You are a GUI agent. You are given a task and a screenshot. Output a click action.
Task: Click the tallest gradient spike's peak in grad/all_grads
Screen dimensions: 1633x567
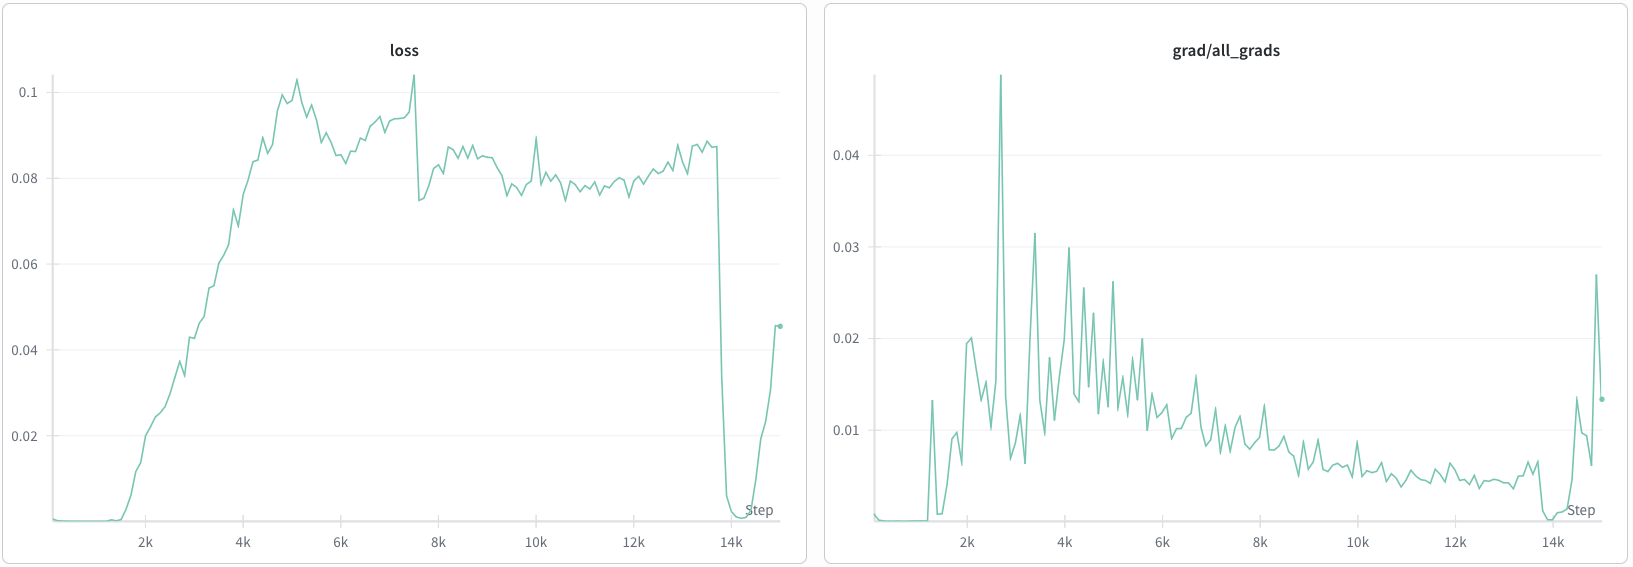[x=1001, y=76]
